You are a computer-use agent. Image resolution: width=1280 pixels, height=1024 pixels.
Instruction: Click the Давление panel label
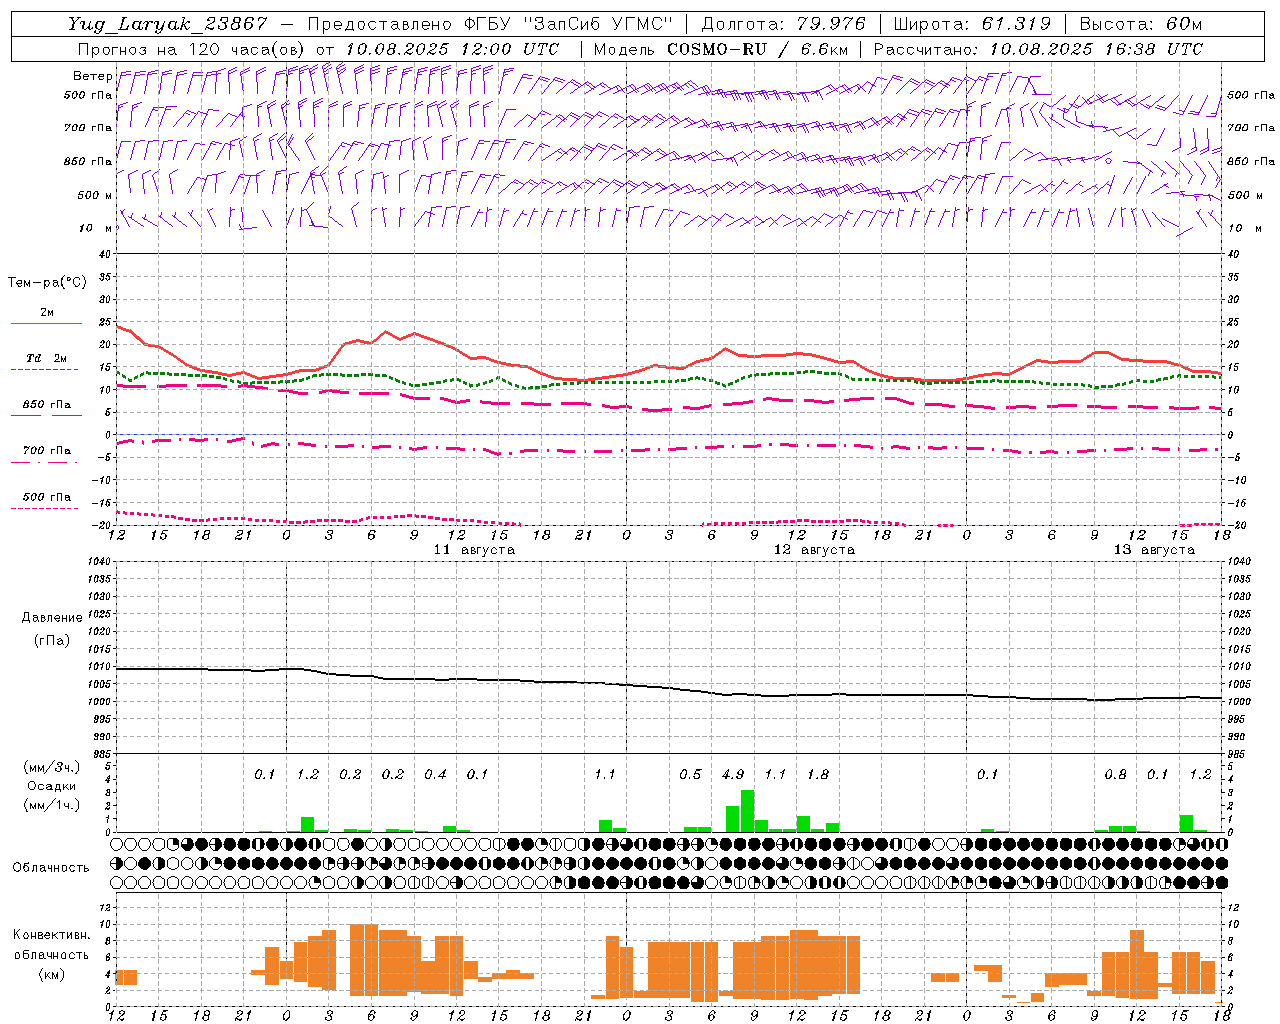point(51,618)
